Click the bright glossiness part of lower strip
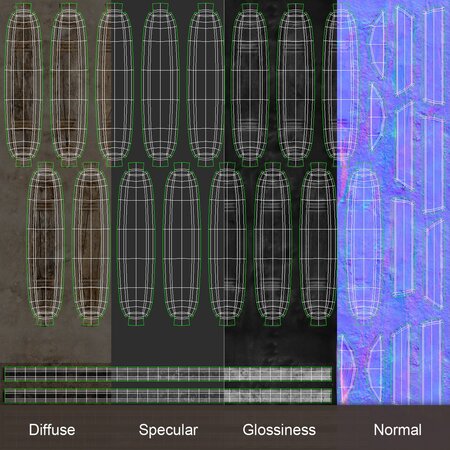450x450 pixels. [x=278, y=396]
